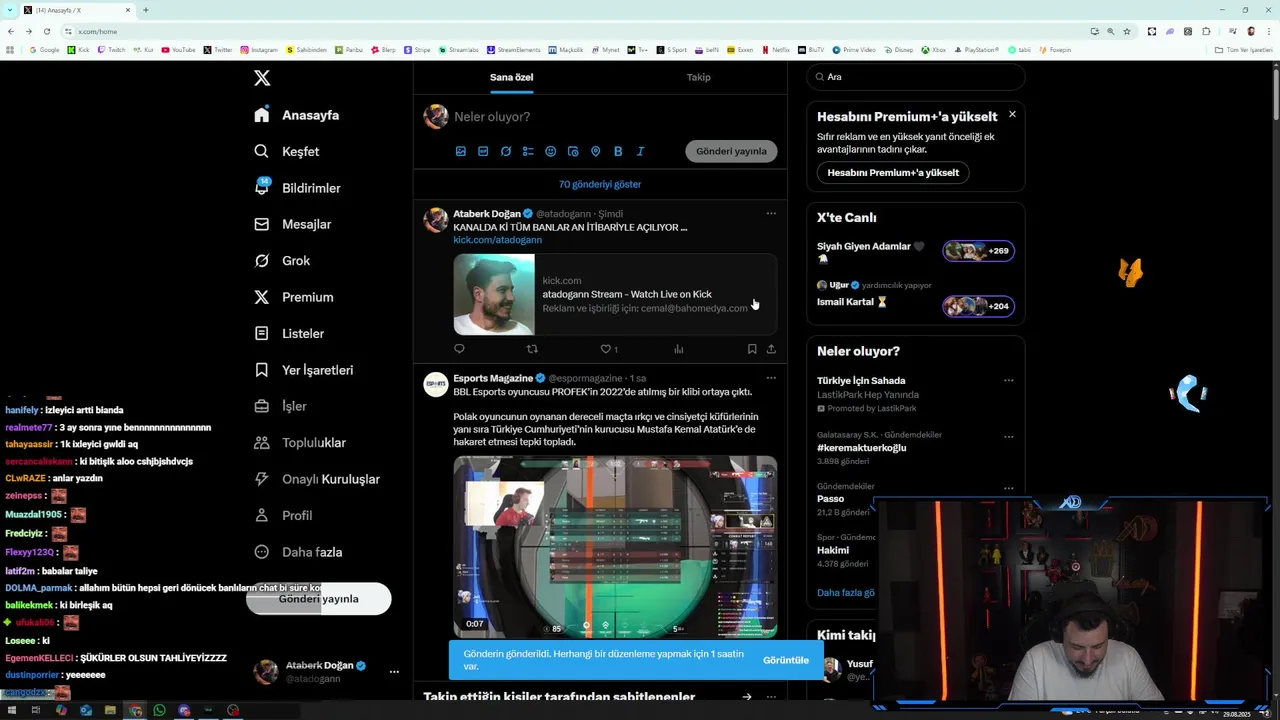Play the Esports Magazine video
The image size is (1280, 720).
click(615, 547)
